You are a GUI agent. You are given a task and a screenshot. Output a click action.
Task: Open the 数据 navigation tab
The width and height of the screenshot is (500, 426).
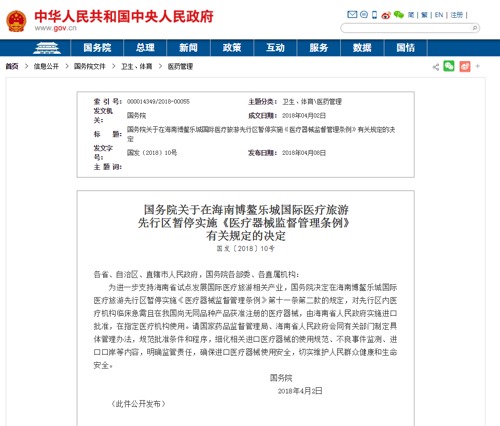coord(362,48)
